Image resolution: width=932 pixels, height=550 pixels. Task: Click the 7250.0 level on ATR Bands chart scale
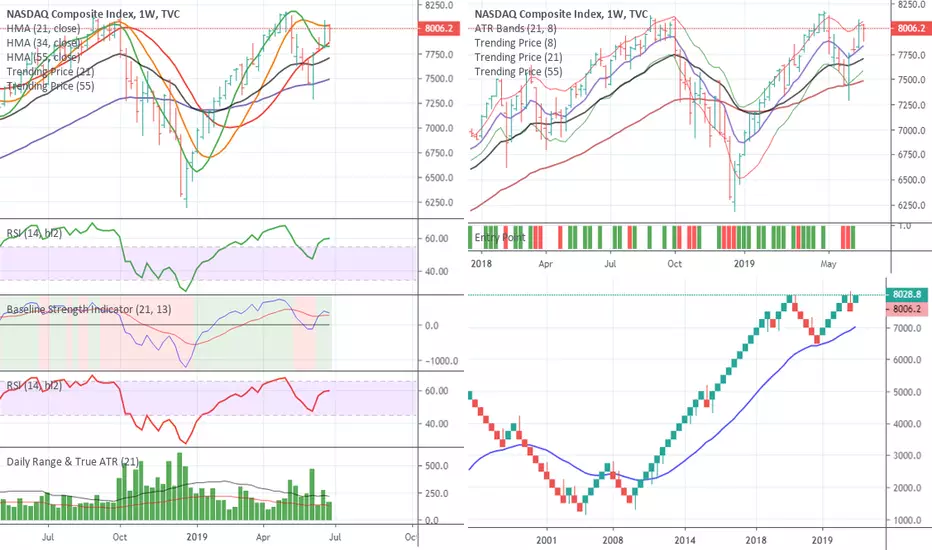(911, 105)
